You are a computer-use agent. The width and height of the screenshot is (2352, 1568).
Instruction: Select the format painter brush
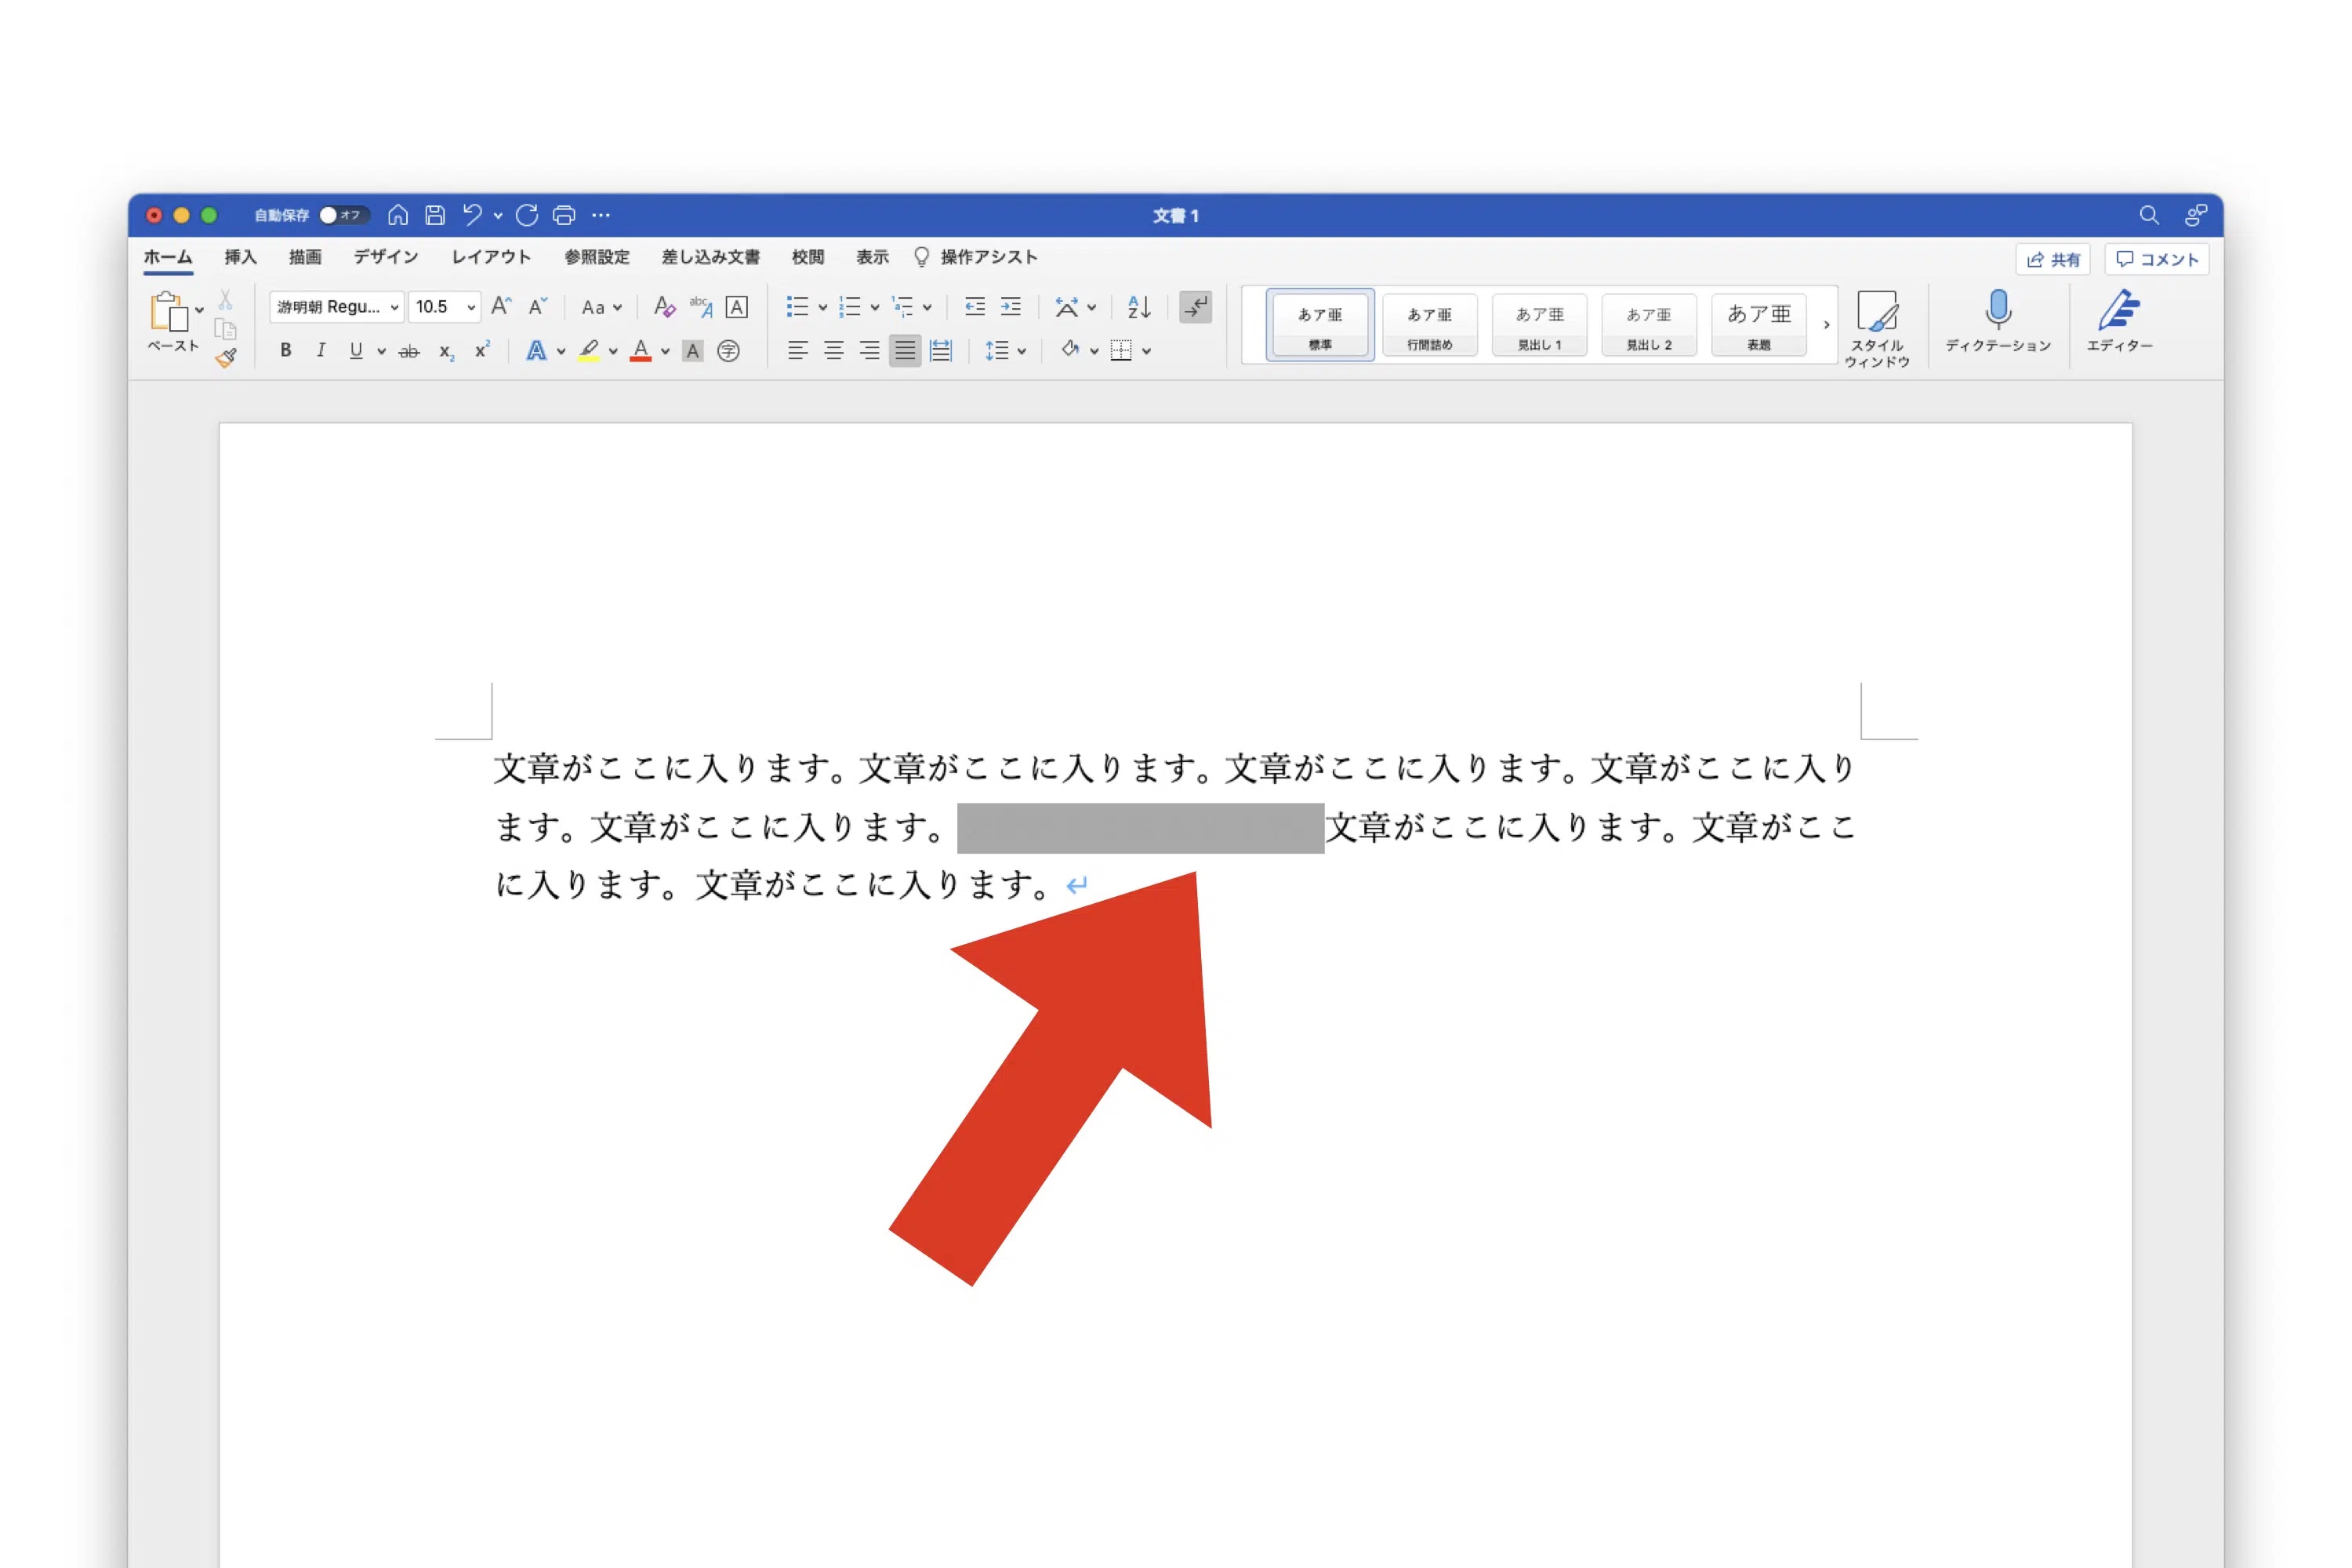coord(226,358)
